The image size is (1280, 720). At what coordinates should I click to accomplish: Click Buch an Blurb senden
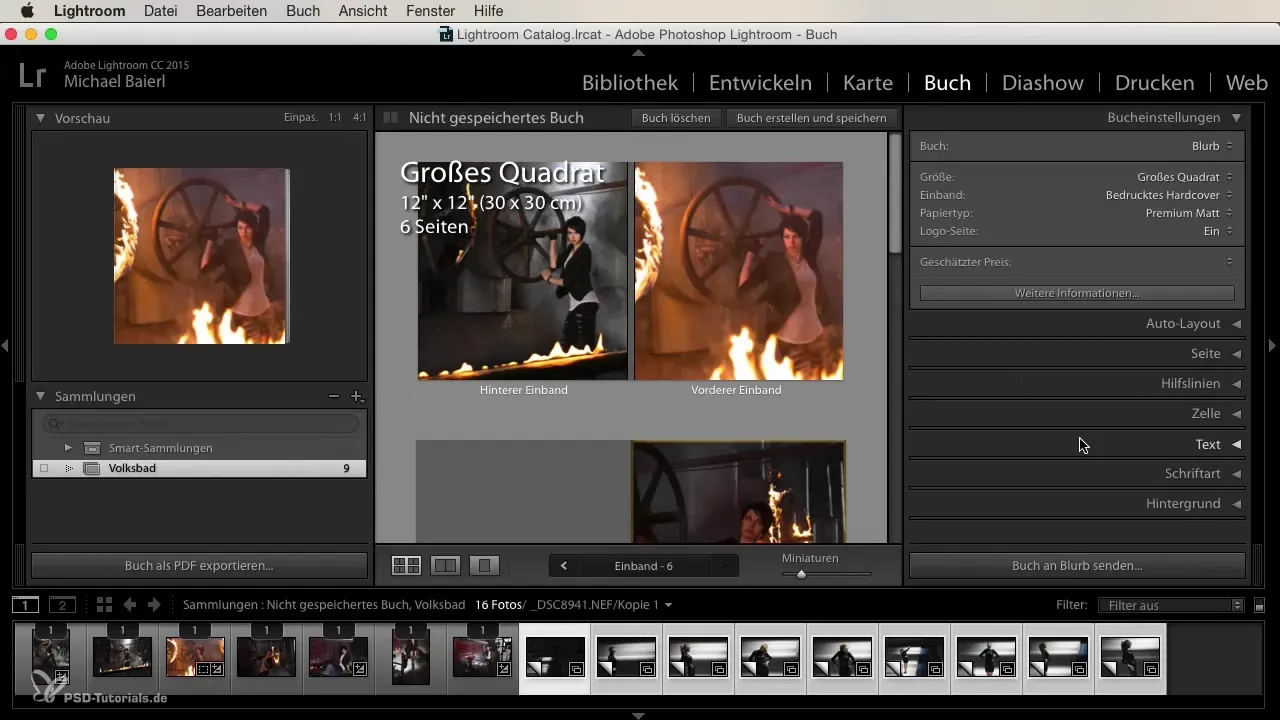coord(1077,566)
